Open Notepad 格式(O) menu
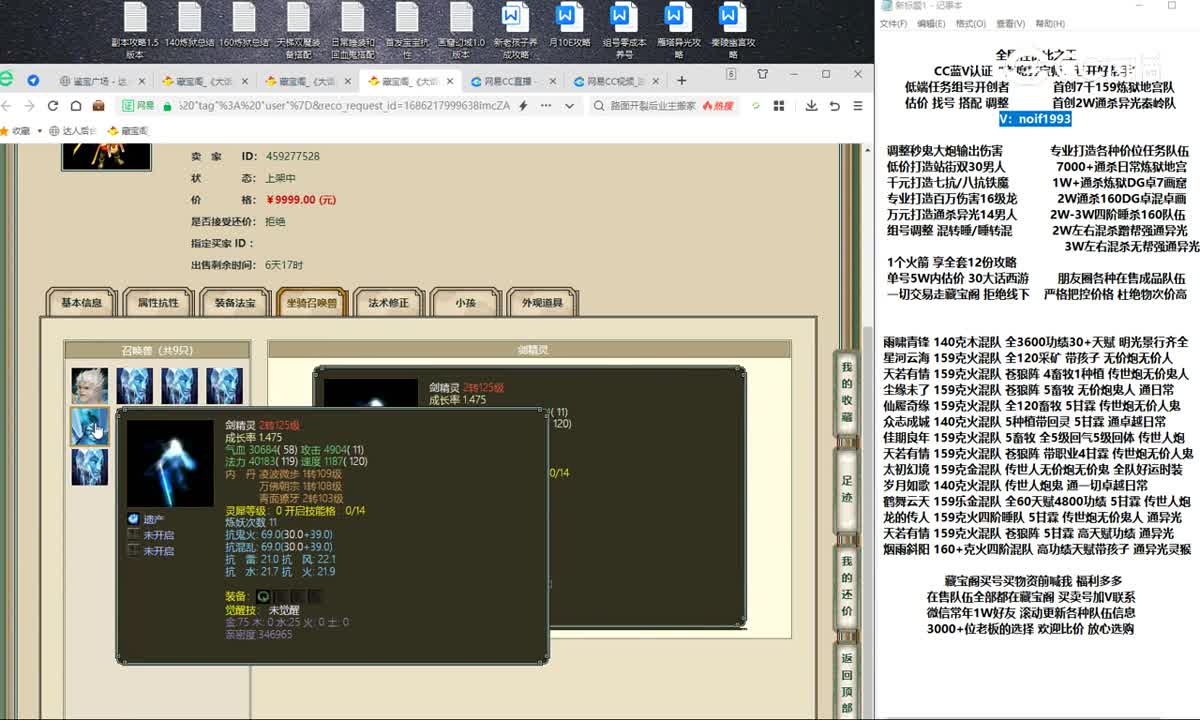1200x720 pixels. tap(970, 24)
